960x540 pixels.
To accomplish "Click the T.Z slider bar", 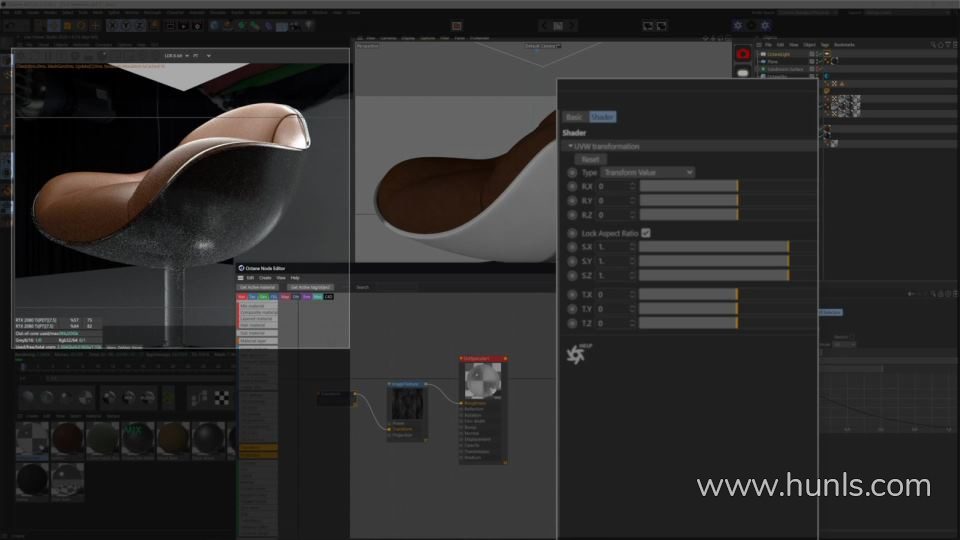I will tap(689, 323).
